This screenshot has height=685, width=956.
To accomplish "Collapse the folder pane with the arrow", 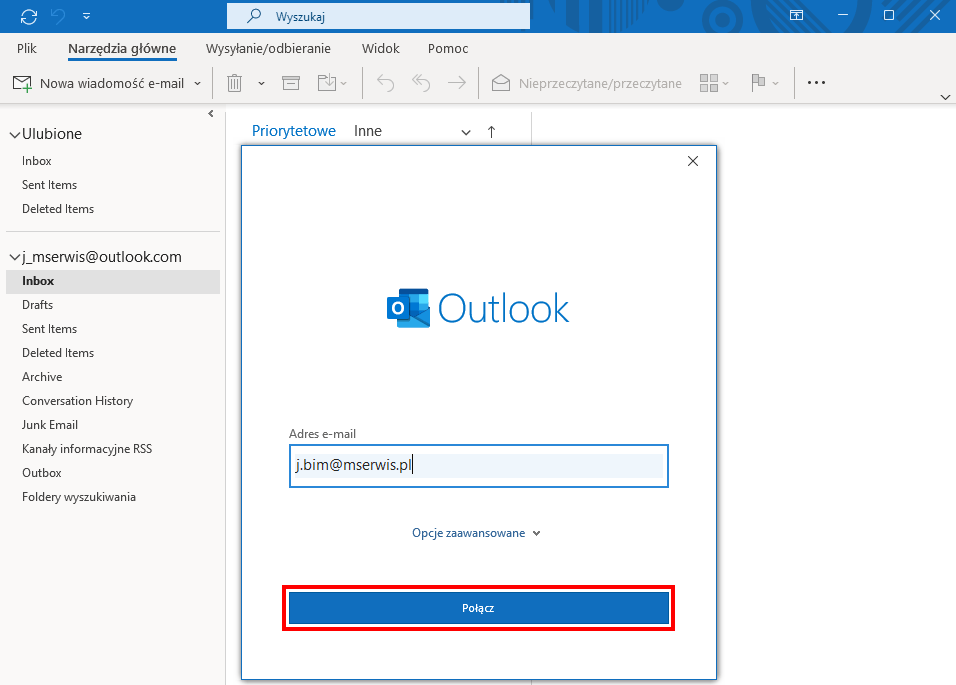I will tap(211, 114).
